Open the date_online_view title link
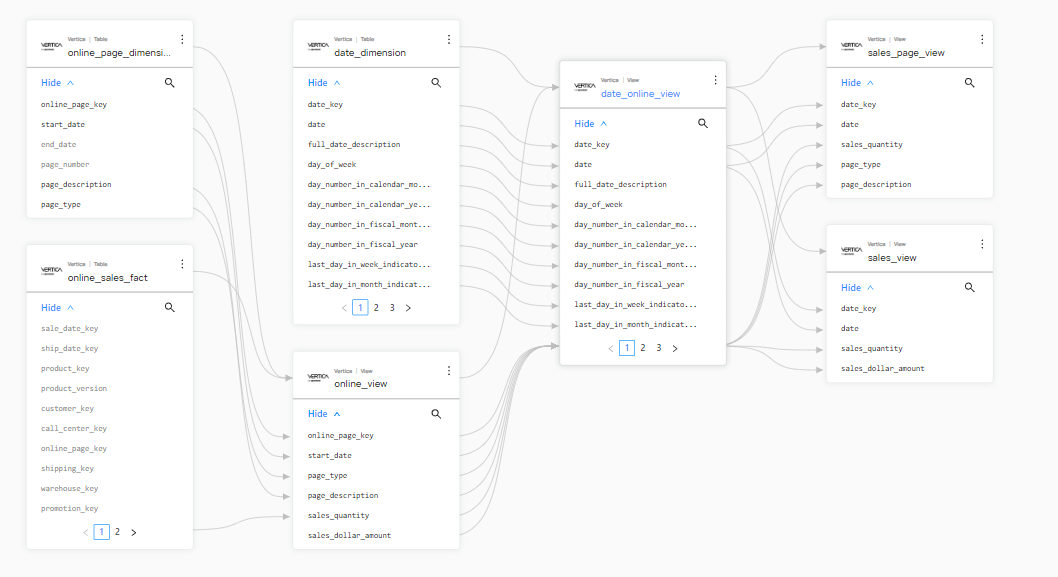The width and height of the screenshot is (1058, 577). click(x=640, y=94)
